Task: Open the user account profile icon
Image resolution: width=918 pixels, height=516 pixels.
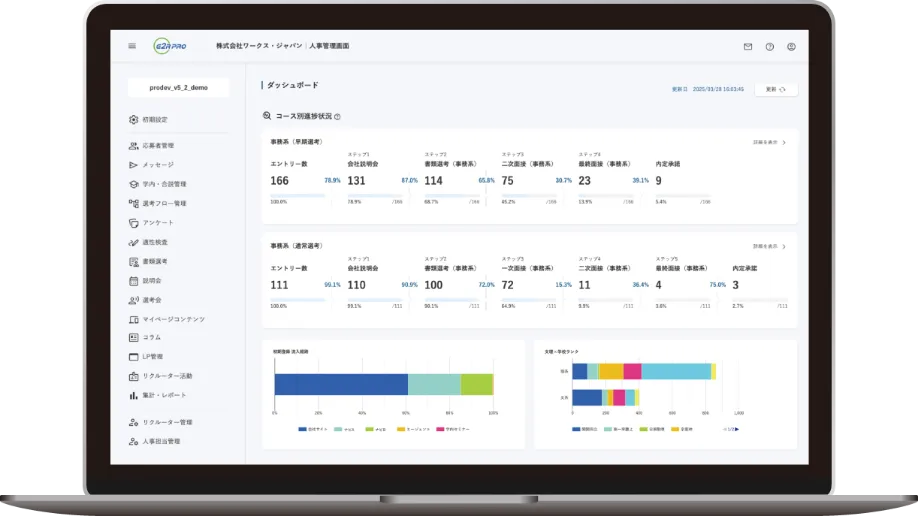Action: point(791,46)
